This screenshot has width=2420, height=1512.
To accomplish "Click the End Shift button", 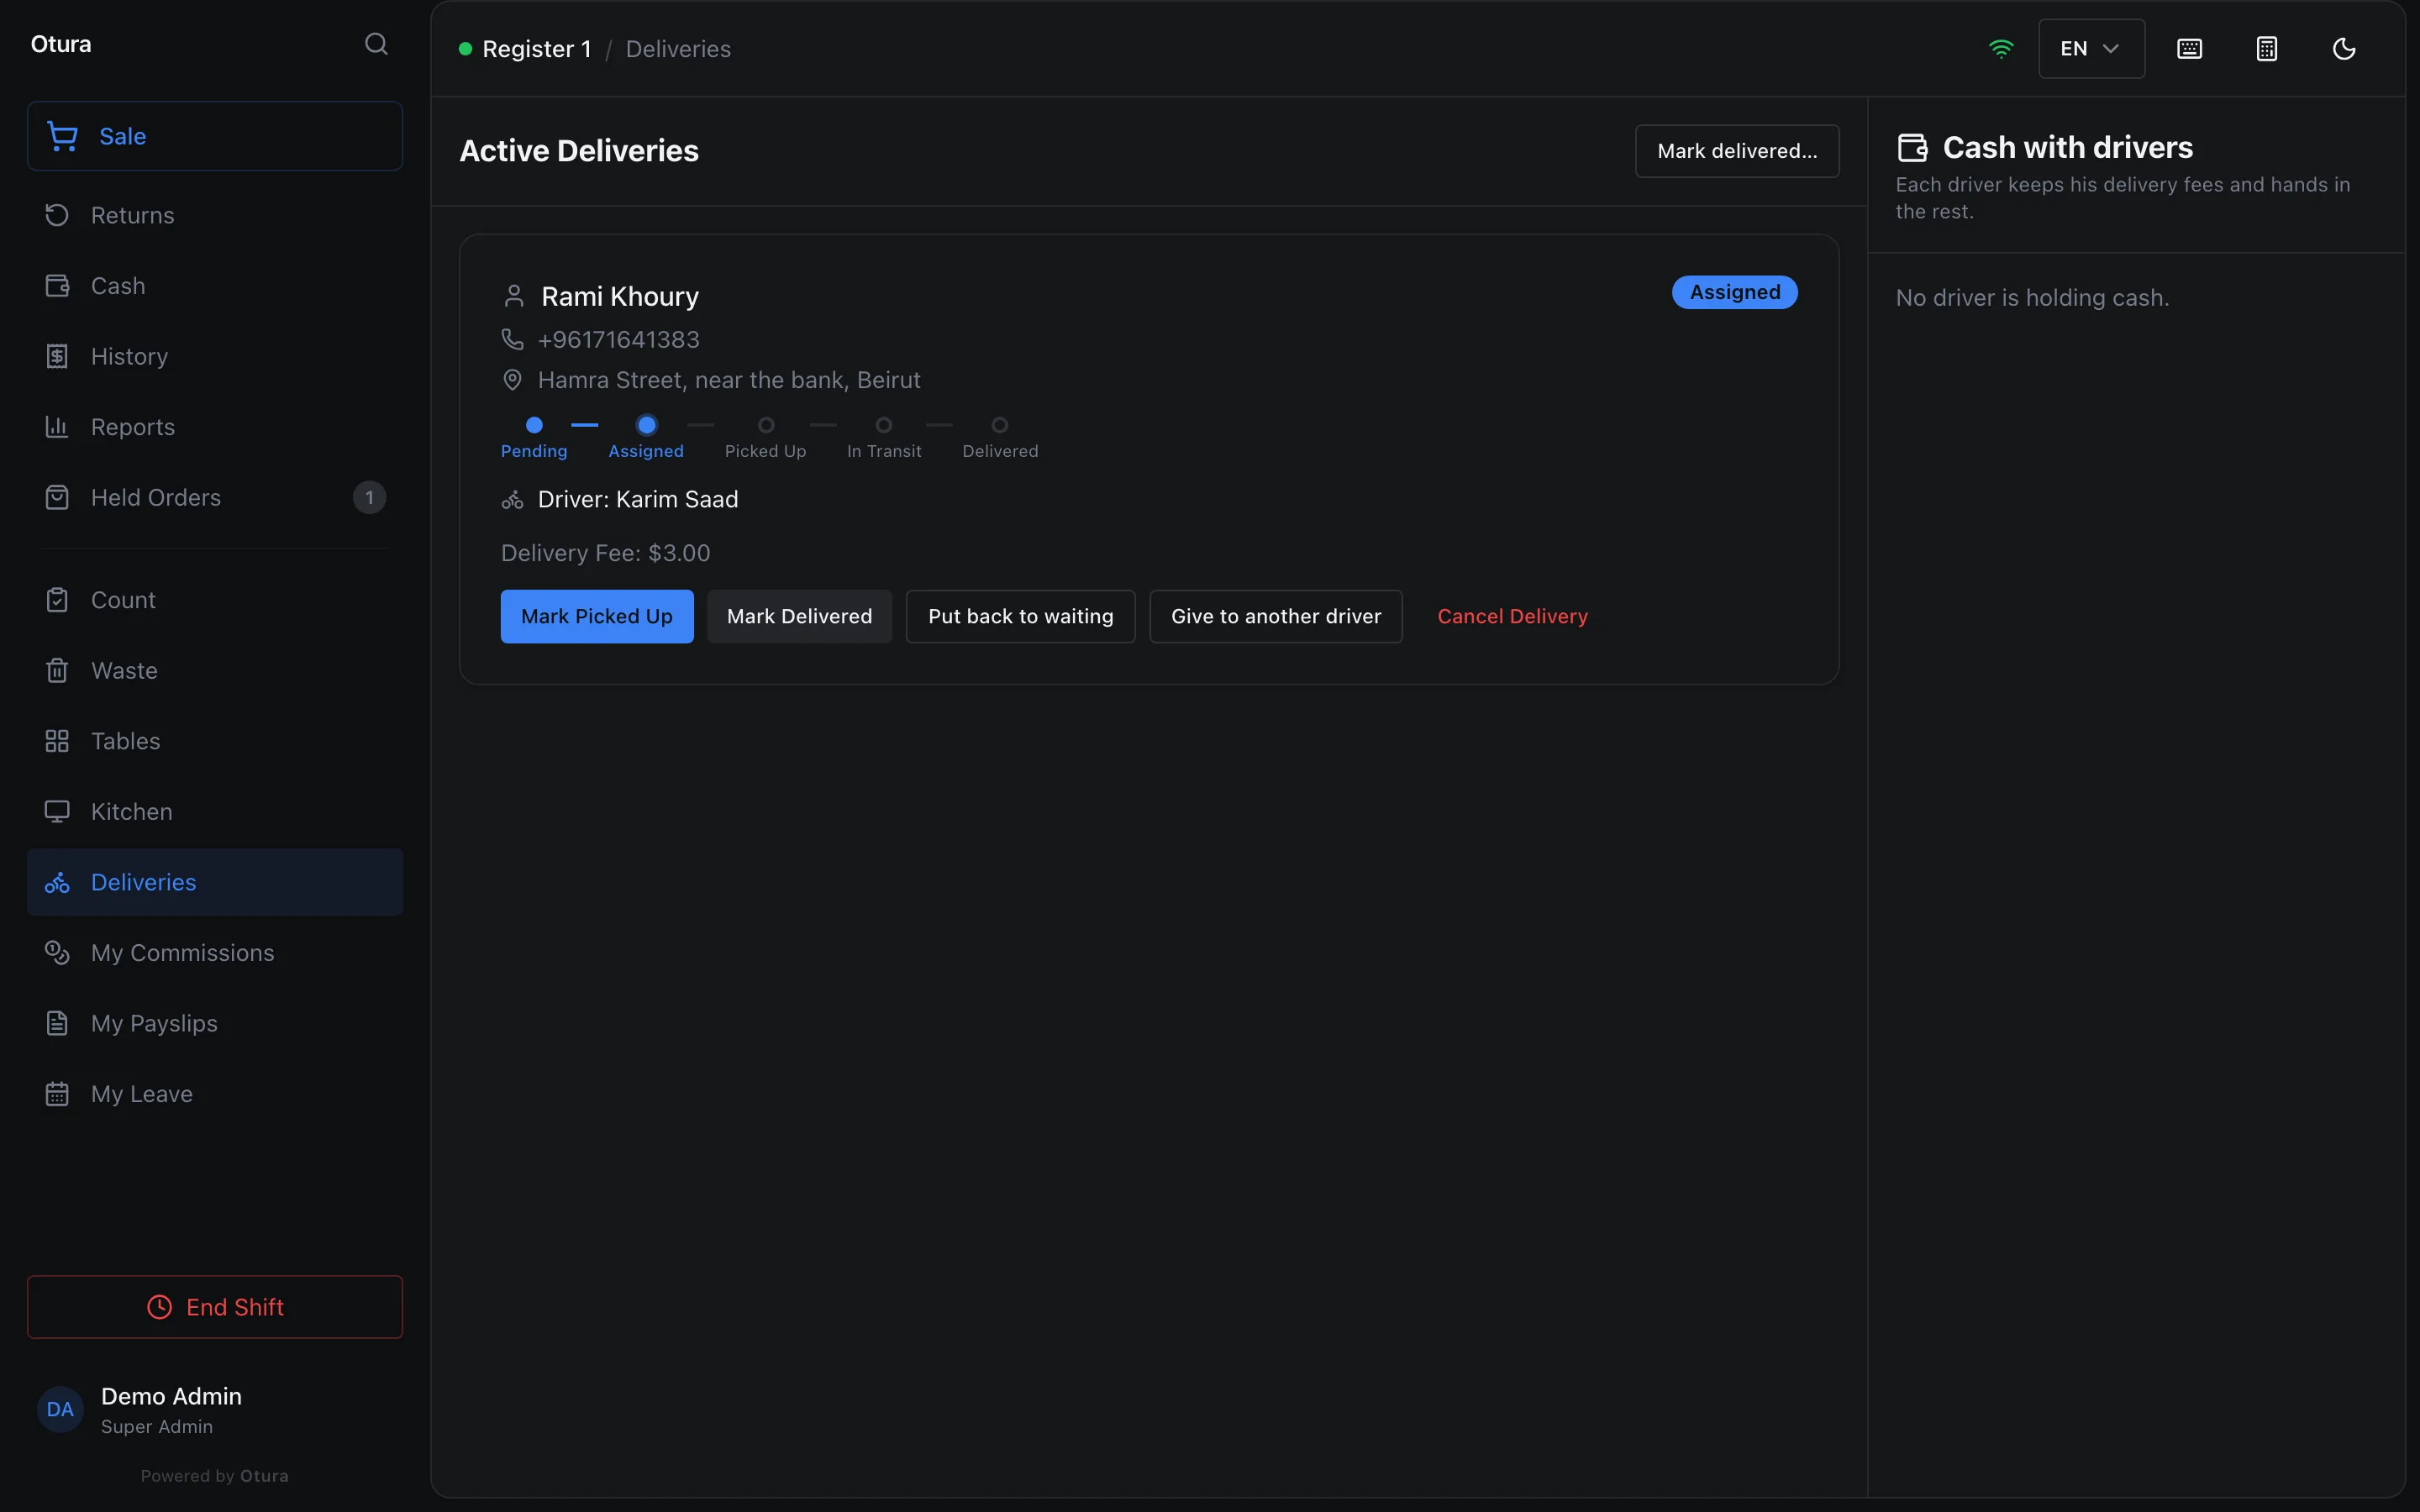I will 215,1307.
